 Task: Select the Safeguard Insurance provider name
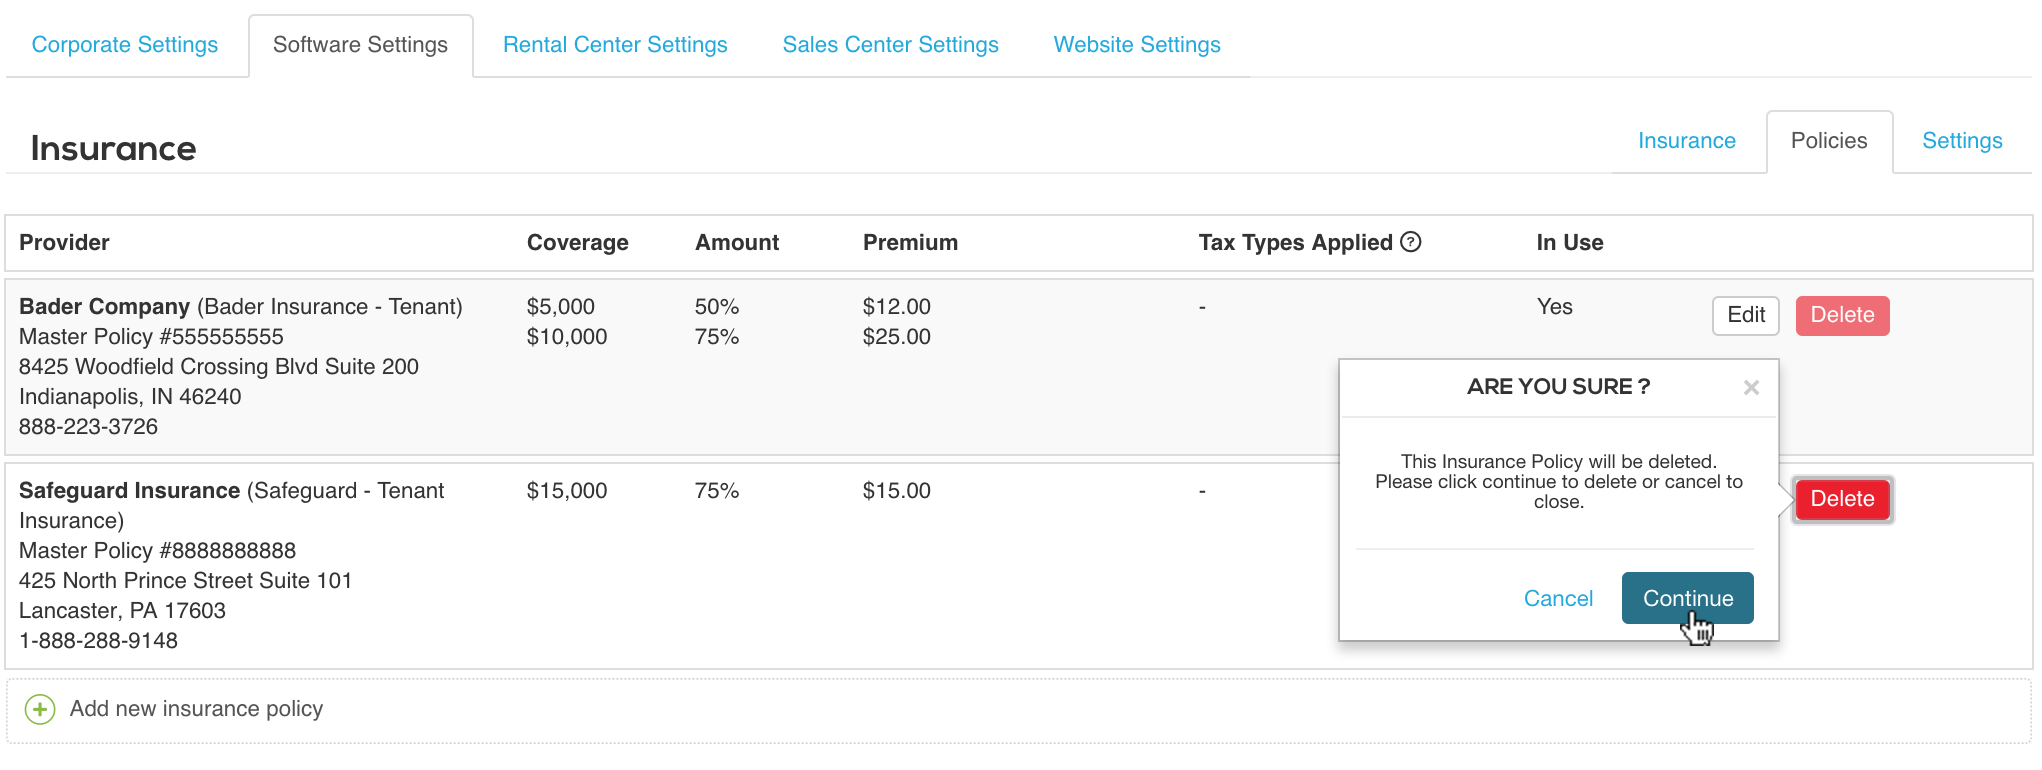coord(129,490)
